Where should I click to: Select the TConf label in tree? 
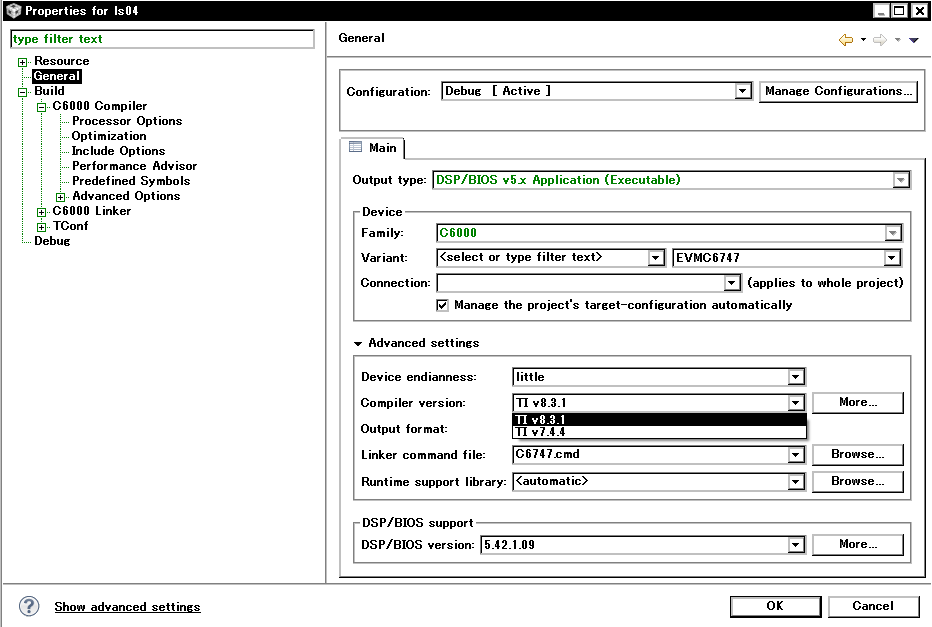[70, 226]
